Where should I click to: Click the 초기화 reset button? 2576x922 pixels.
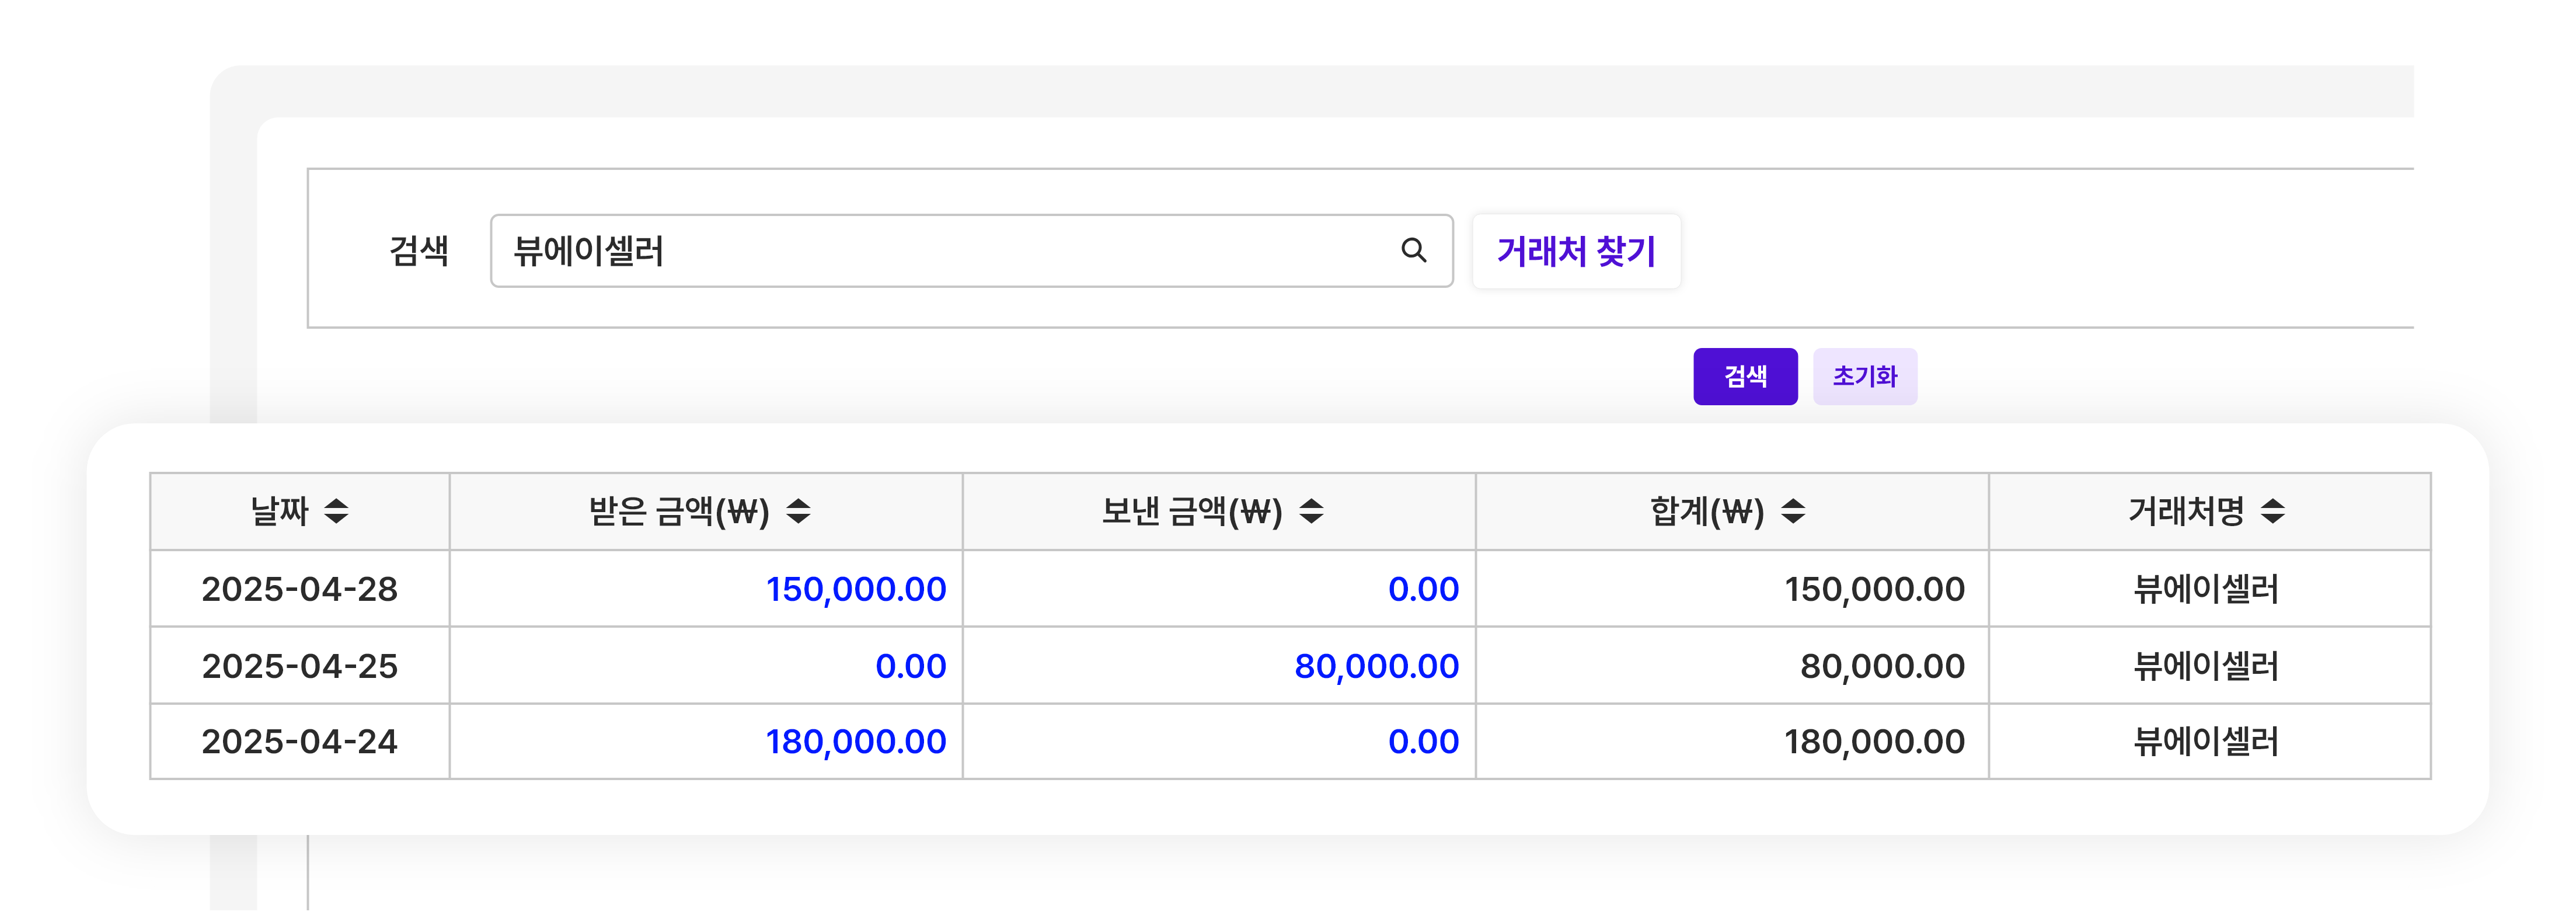coord(1865,376)
